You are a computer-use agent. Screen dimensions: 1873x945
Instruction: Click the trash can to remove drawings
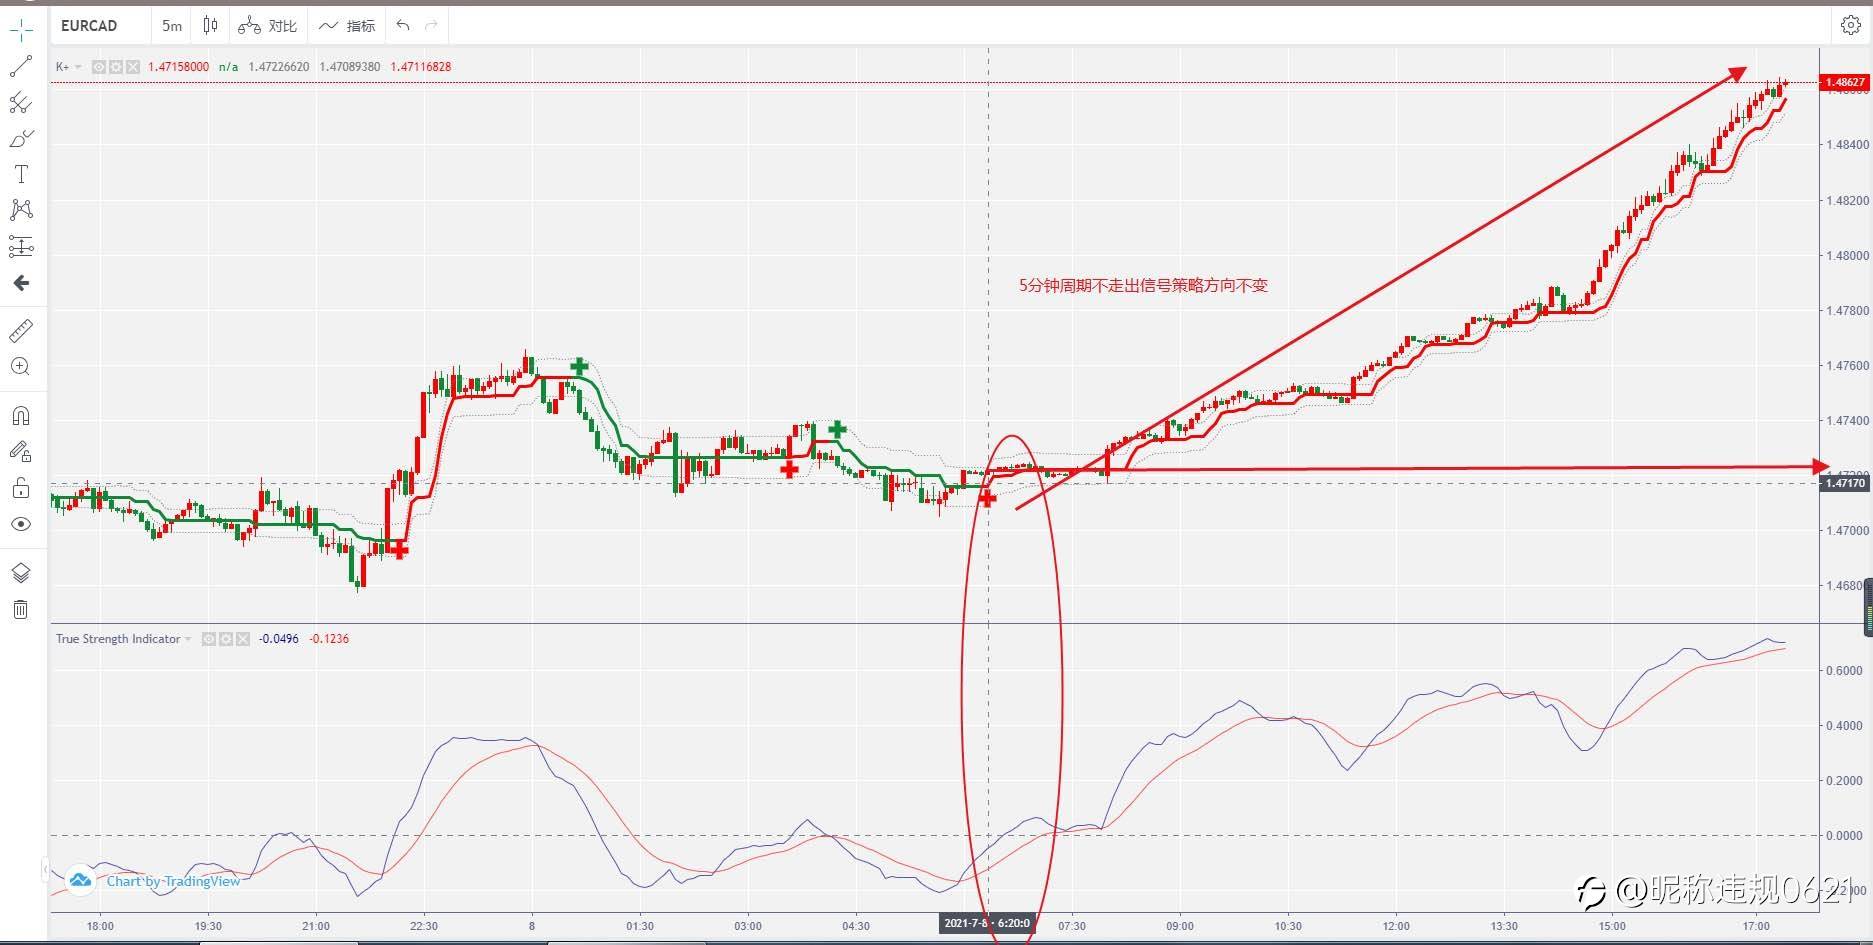pyautogui.click(x=21, y=609)
